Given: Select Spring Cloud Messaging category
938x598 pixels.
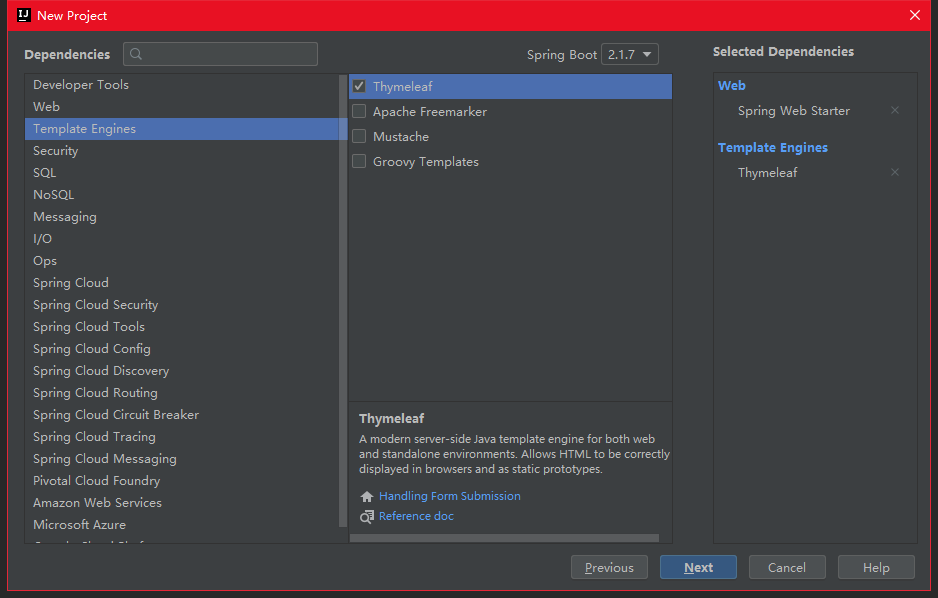Looking at the screenshot, I should pyautogui.click(x=182, y=459).
